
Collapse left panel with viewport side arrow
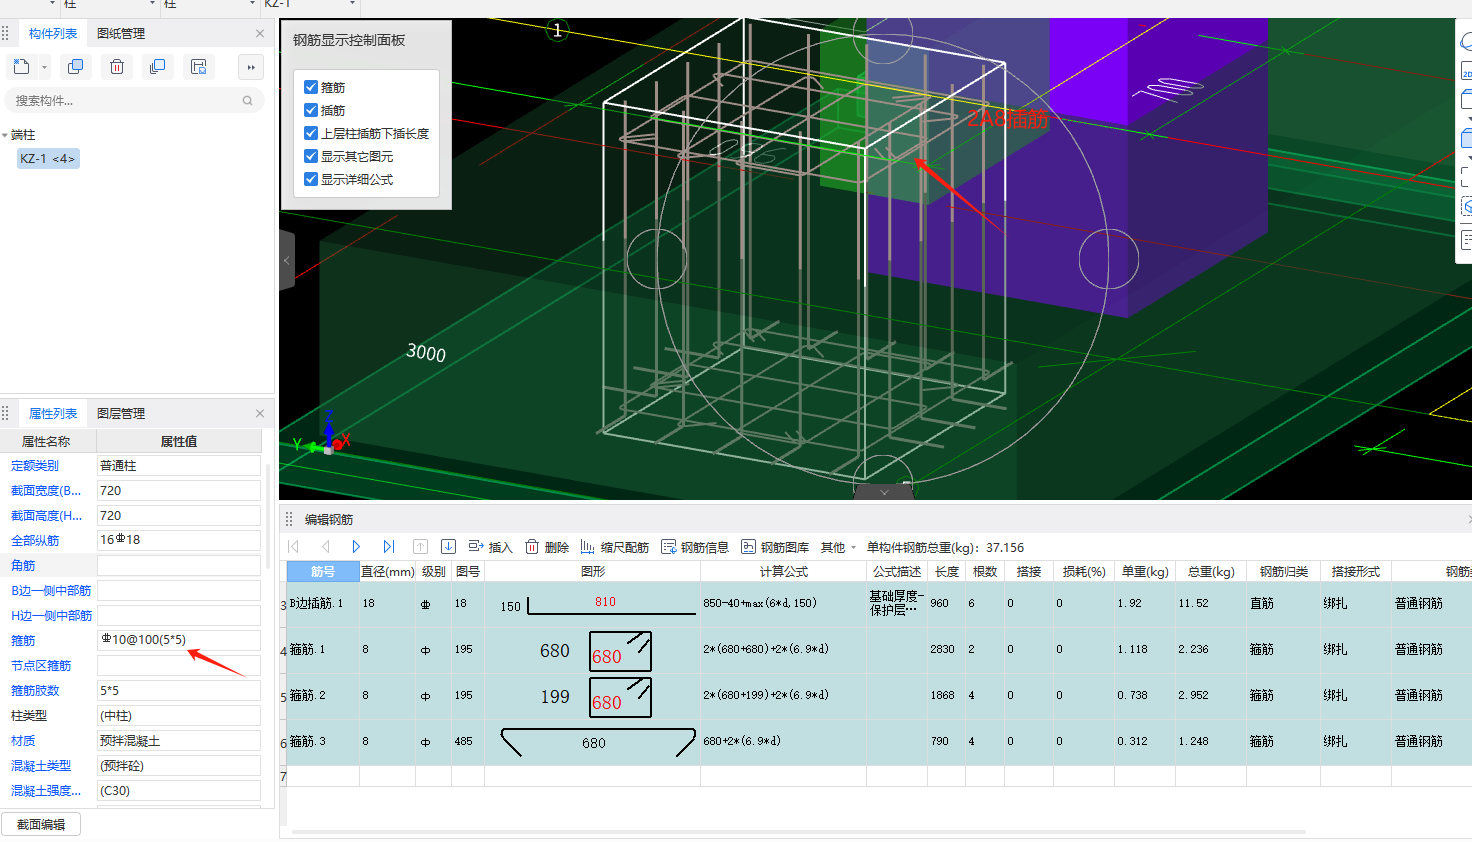coord(287,260)
